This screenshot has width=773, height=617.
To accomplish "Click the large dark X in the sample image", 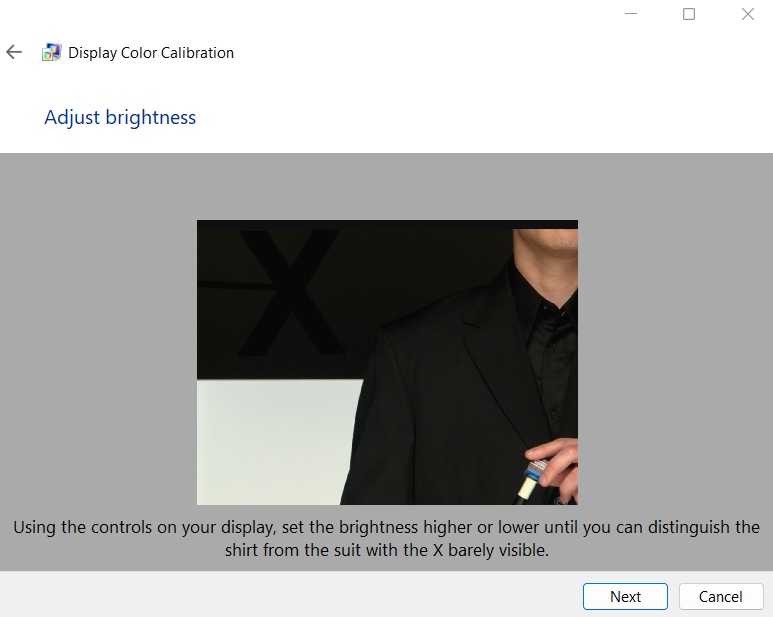I will tap(289, 293).
